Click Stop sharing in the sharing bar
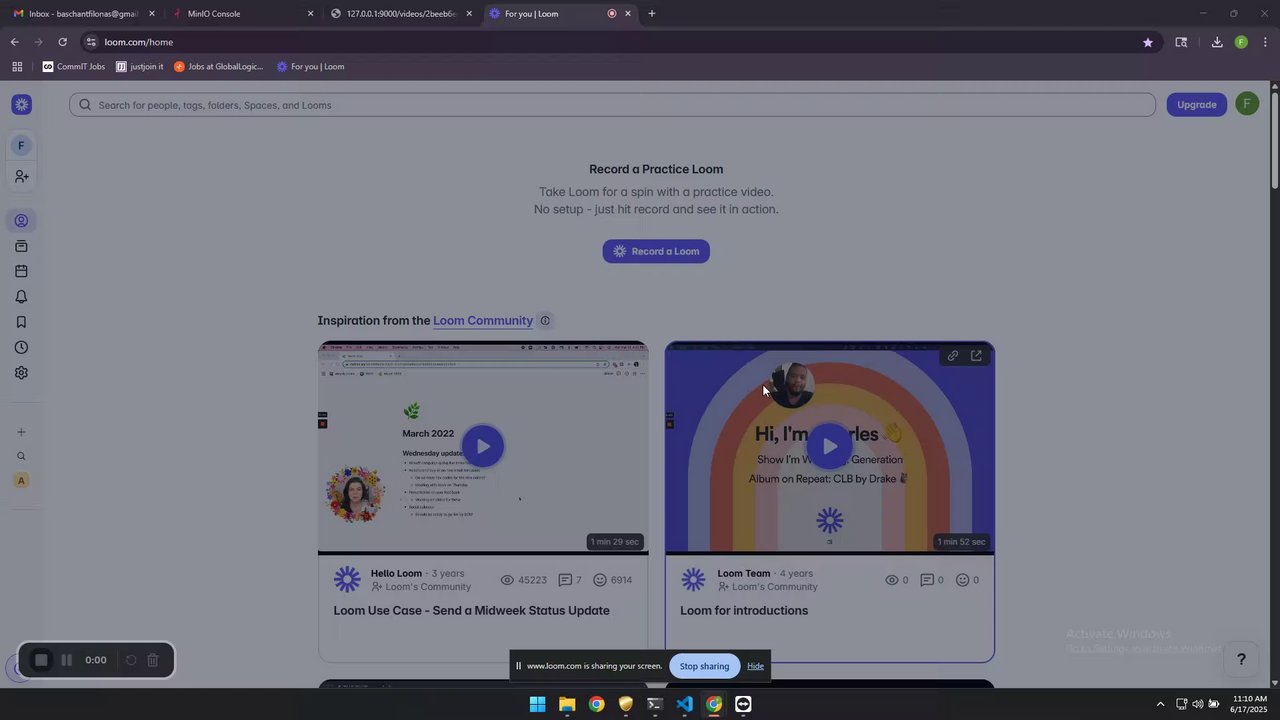 pos(704,666)
